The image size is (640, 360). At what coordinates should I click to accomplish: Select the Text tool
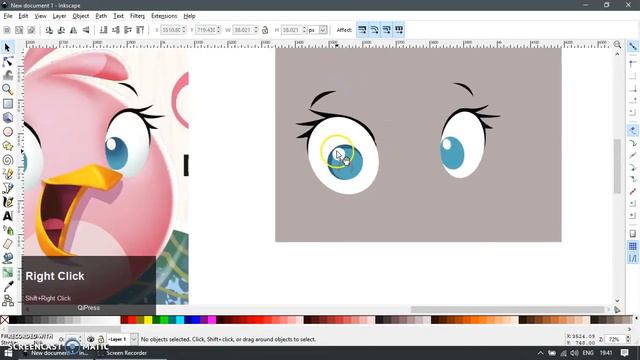[x=7, y=216]
